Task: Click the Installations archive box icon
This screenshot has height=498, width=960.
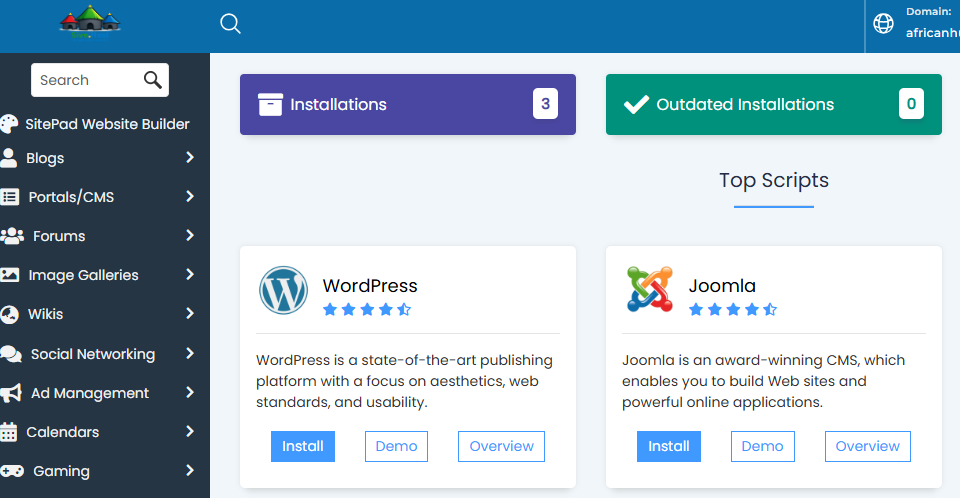Action: point(270,104)
